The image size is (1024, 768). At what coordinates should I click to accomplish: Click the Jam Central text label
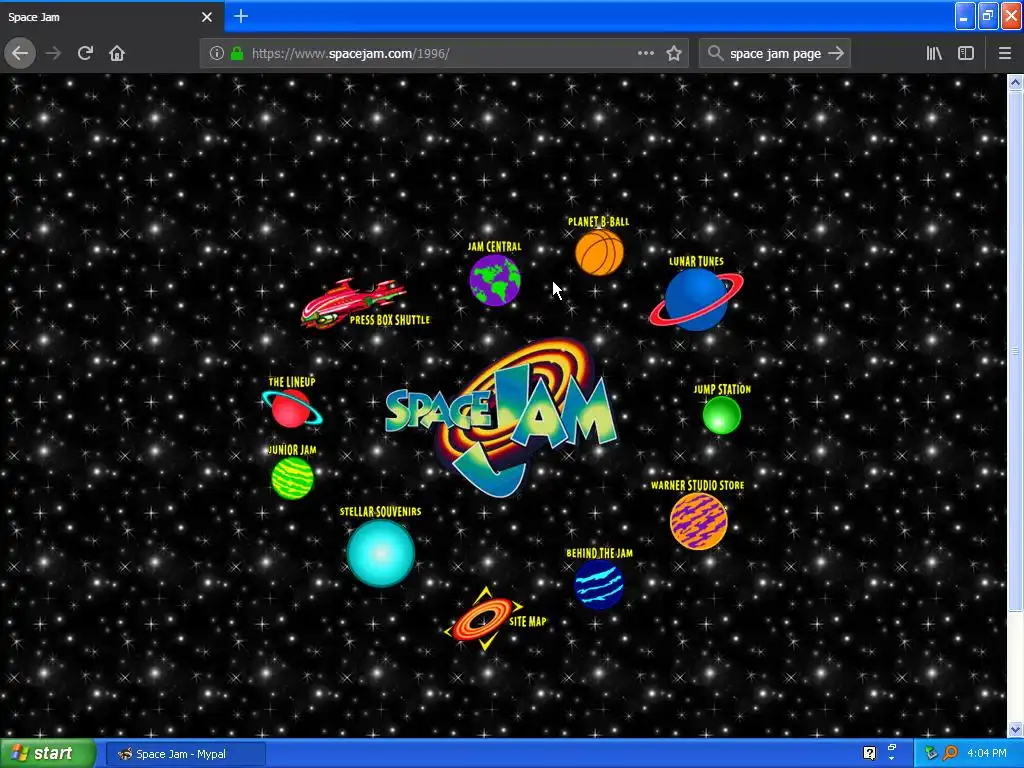click(494, 247)
